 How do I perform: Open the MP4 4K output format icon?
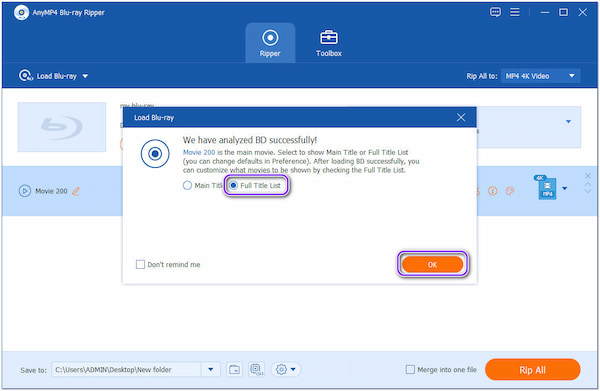coord(546,187)
